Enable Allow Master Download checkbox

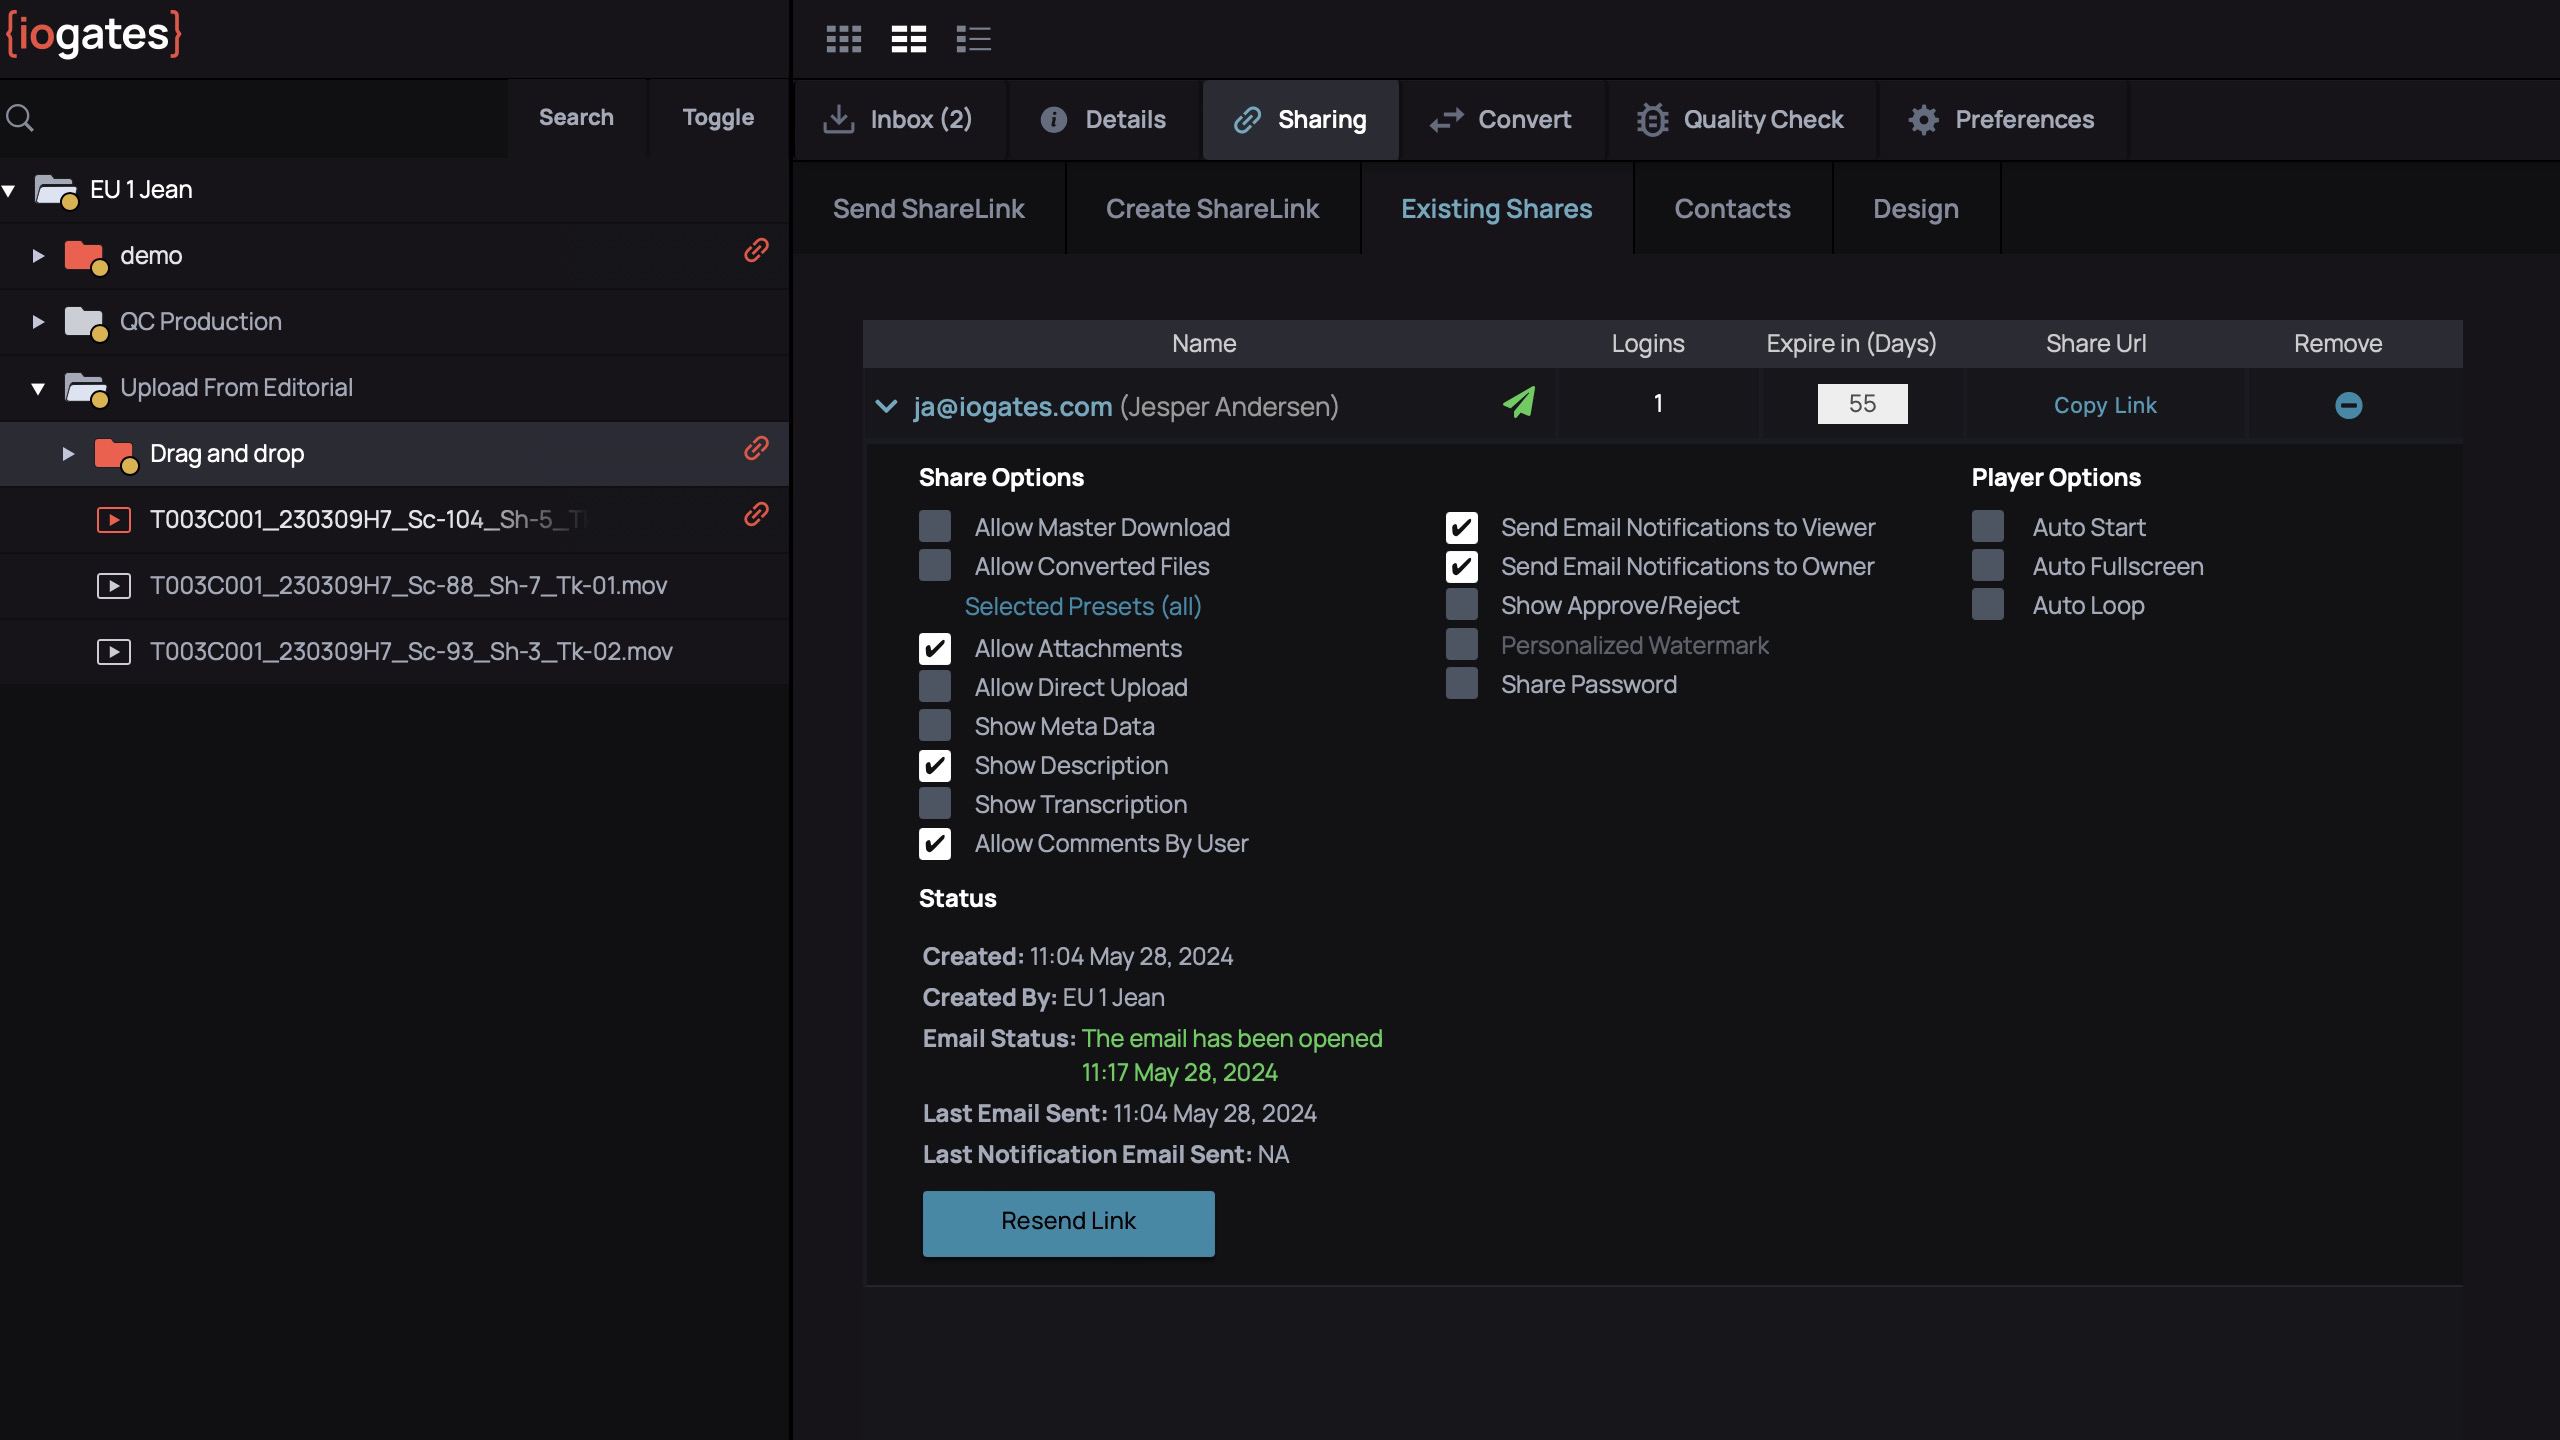pos(935,526)
